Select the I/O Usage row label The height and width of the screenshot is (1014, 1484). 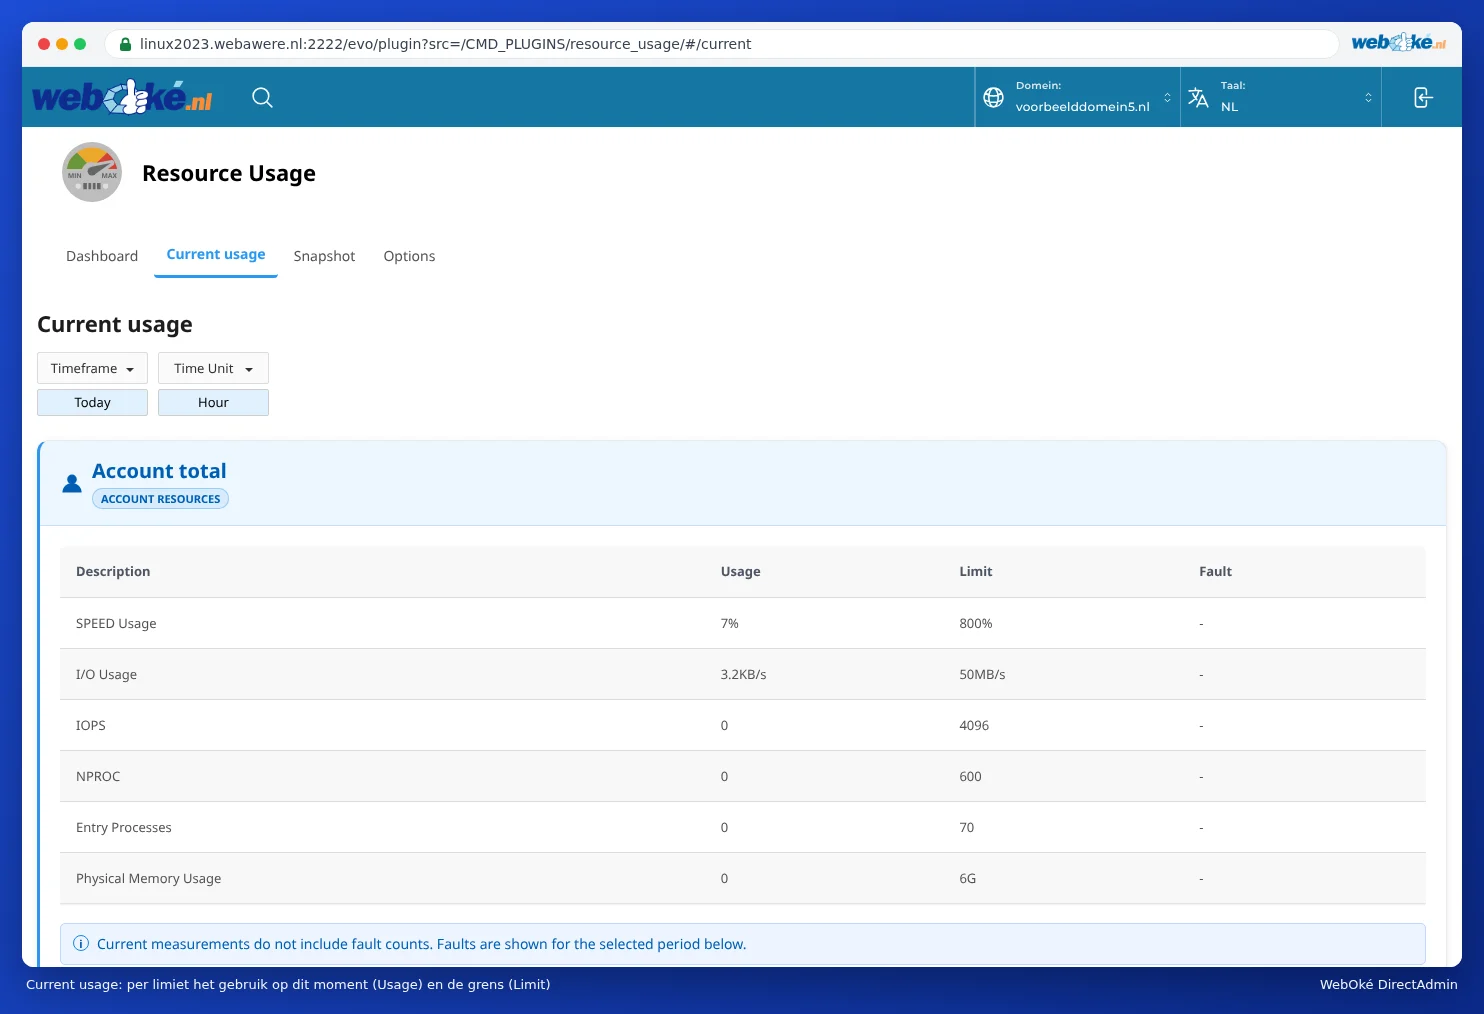pos(106,674)
